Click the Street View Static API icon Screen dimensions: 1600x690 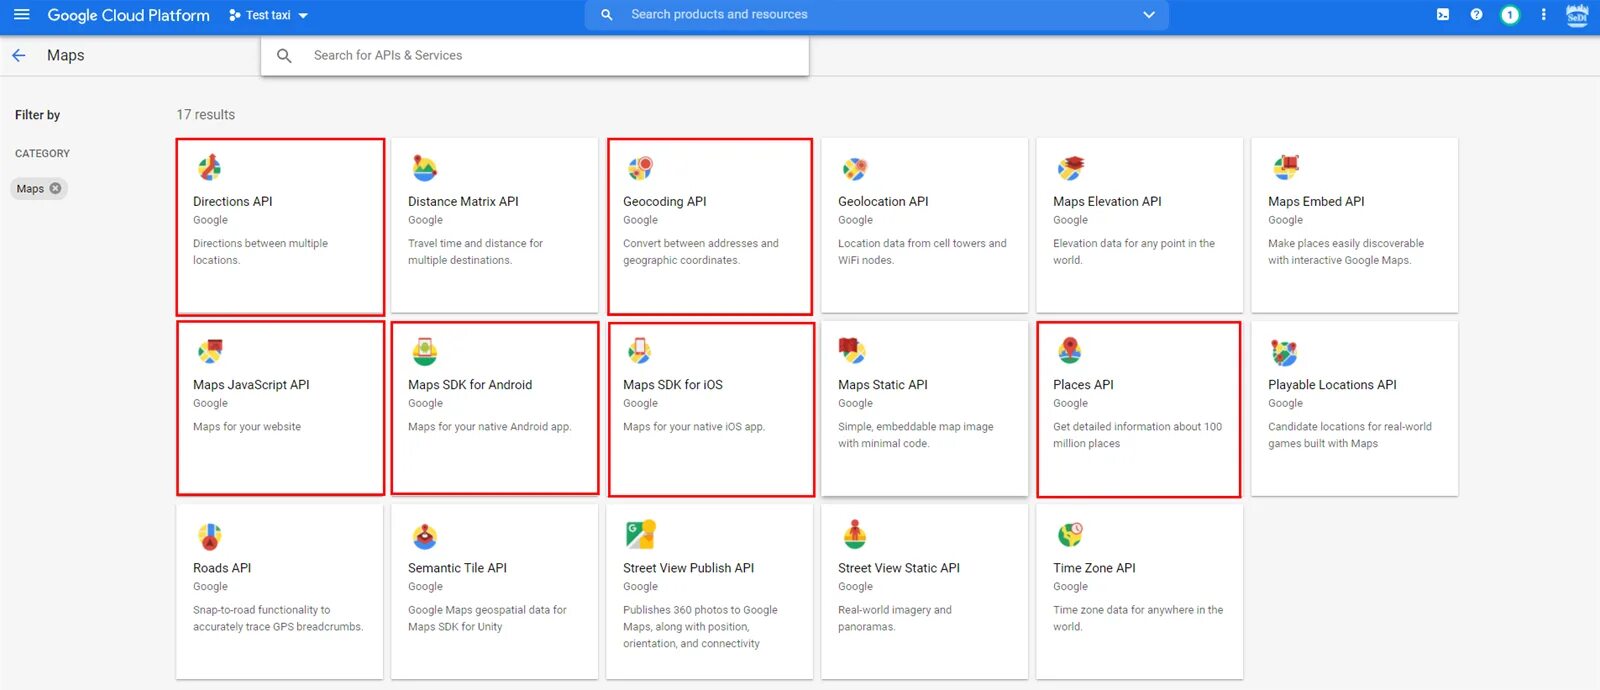coord(854,535)
